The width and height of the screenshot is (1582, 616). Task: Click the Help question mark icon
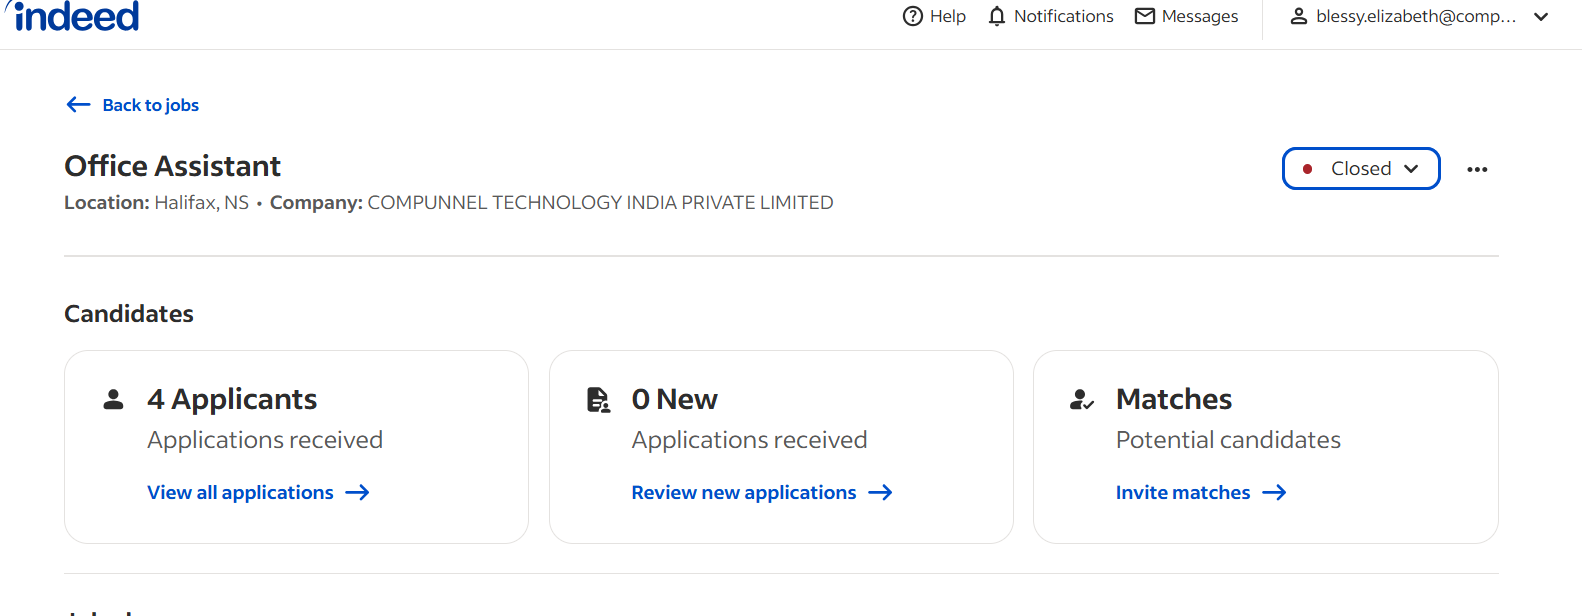[913, 16]
